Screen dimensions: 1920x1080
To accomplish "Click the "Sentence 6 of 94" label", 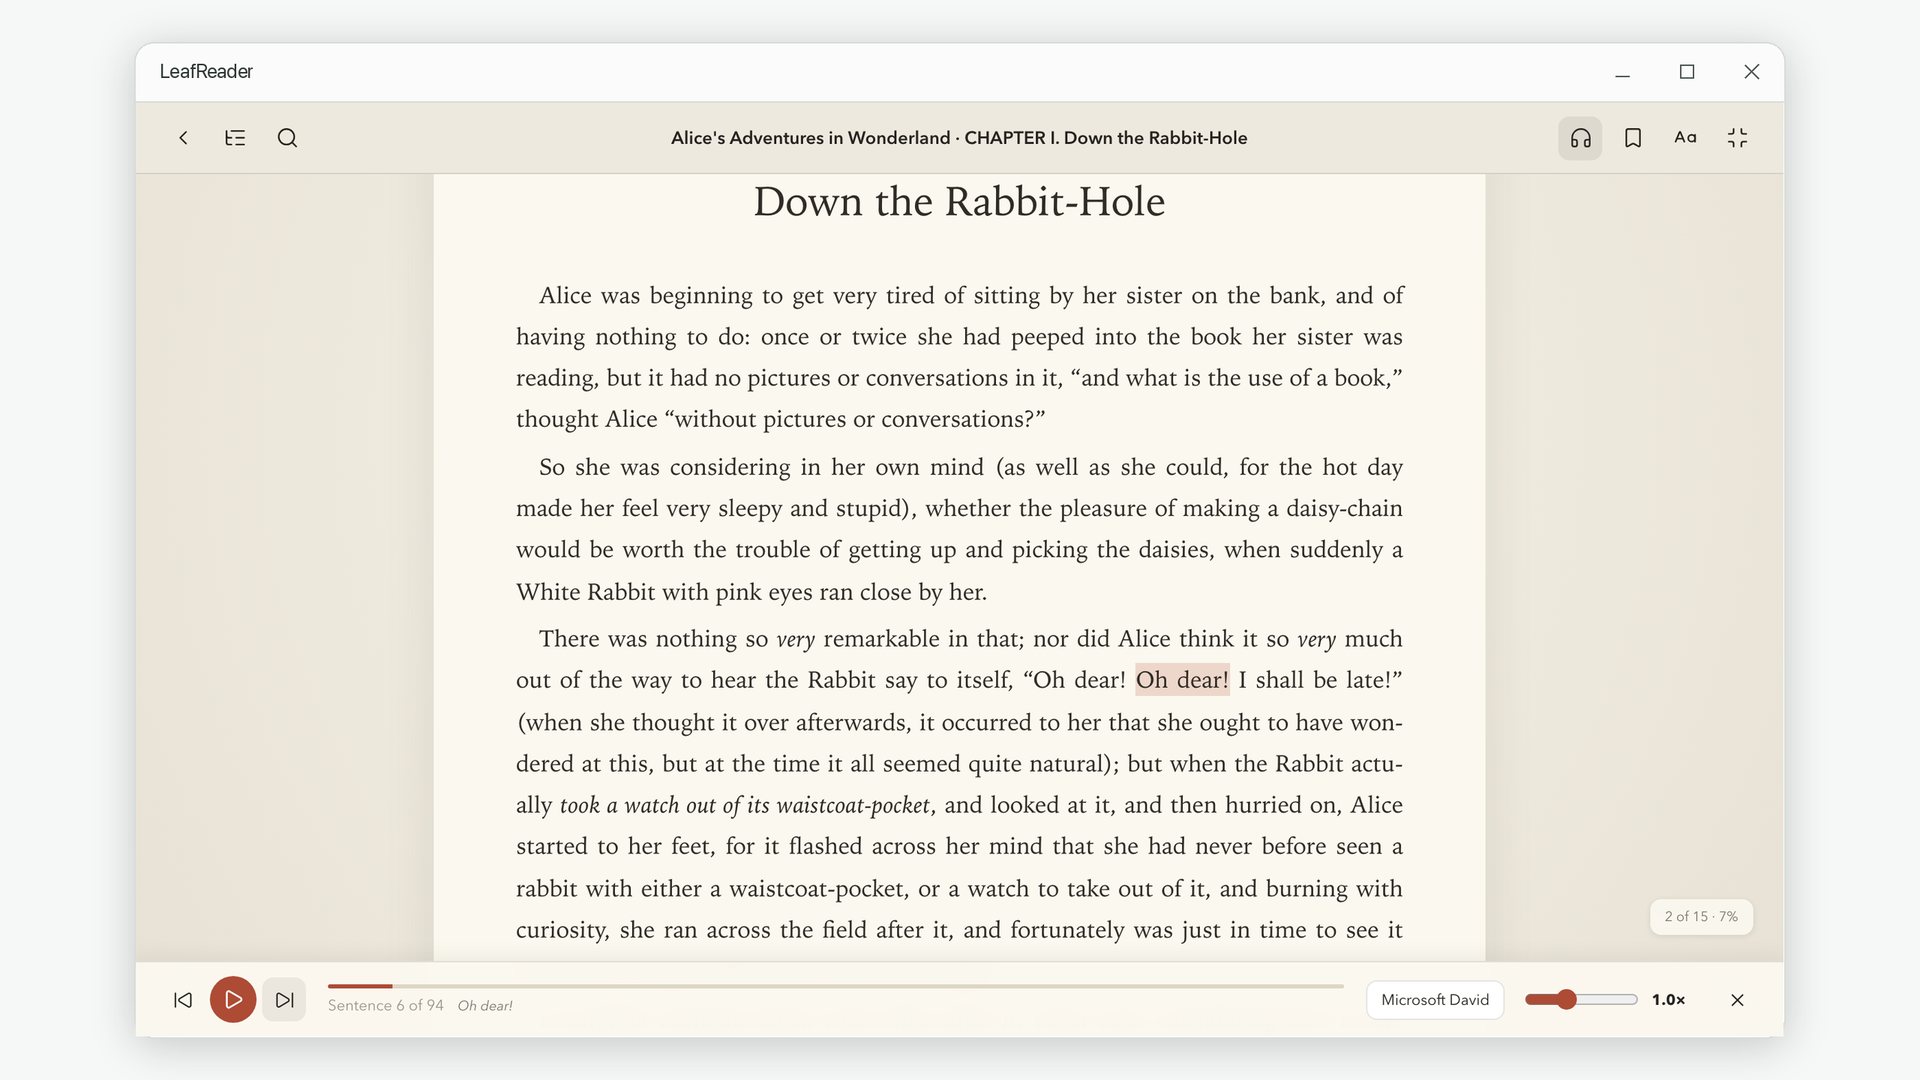I will click(x=385, y=1006).
